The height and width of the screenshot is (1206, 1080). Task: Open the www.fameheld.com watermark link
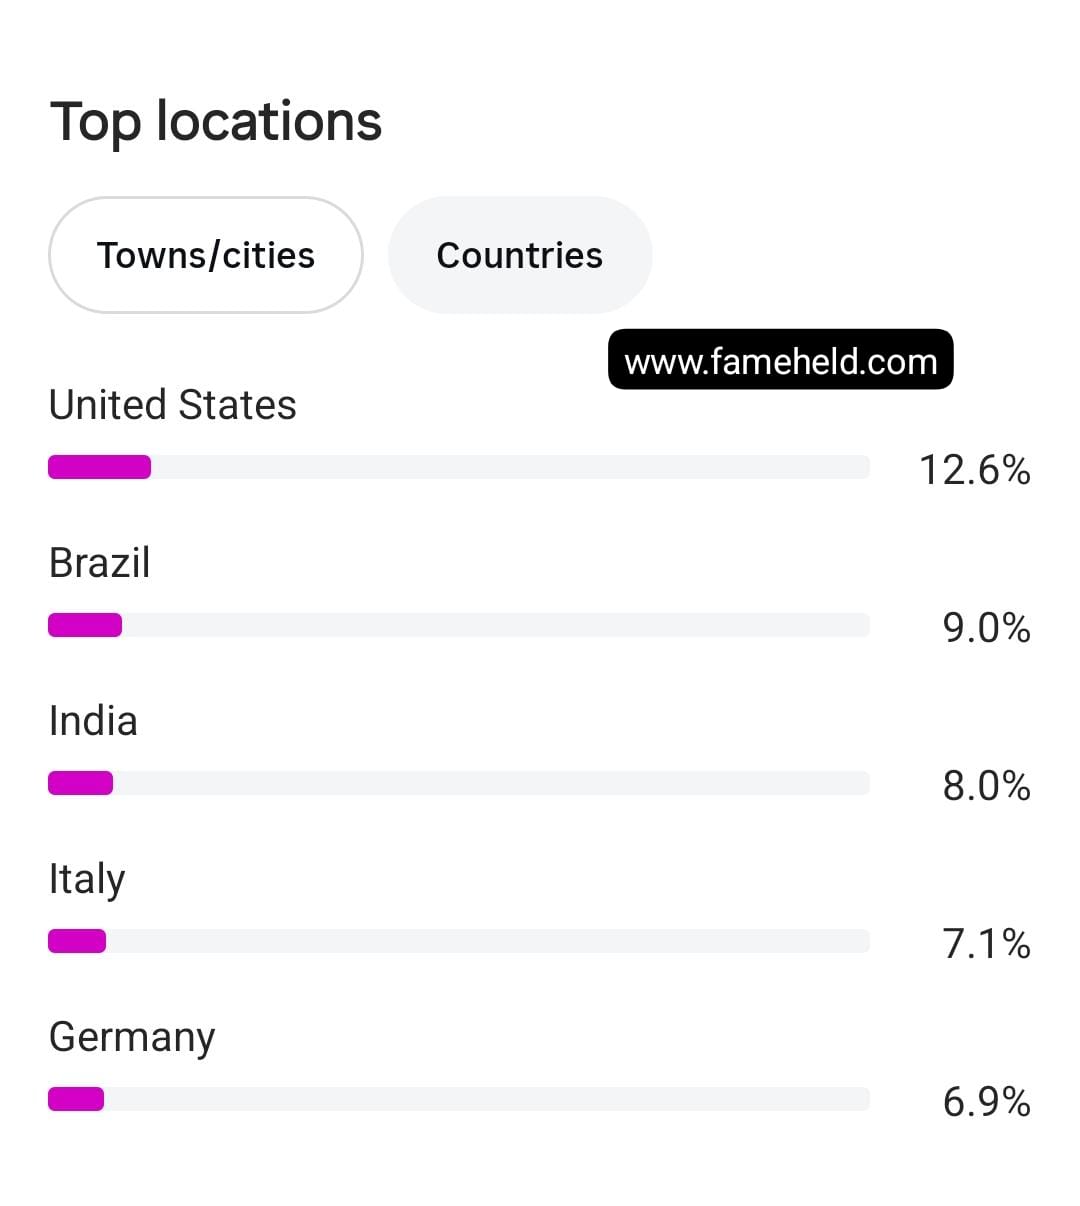coord(781,360)
